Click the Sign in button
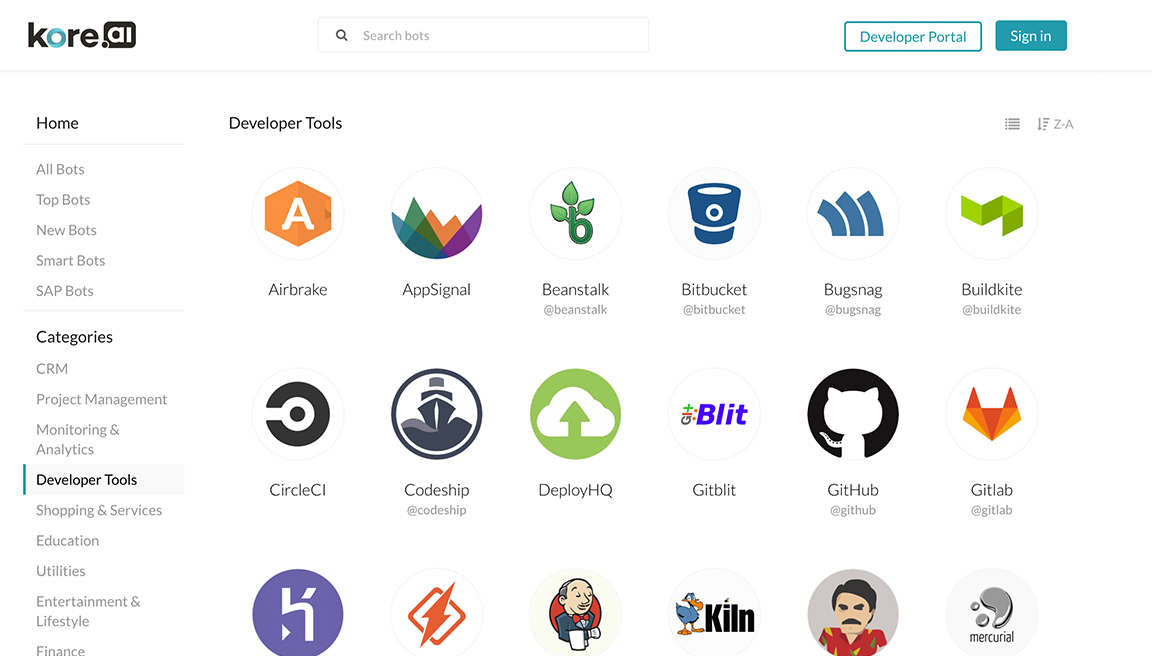This screenshot has height=656, width=1152. [1031, 36]
